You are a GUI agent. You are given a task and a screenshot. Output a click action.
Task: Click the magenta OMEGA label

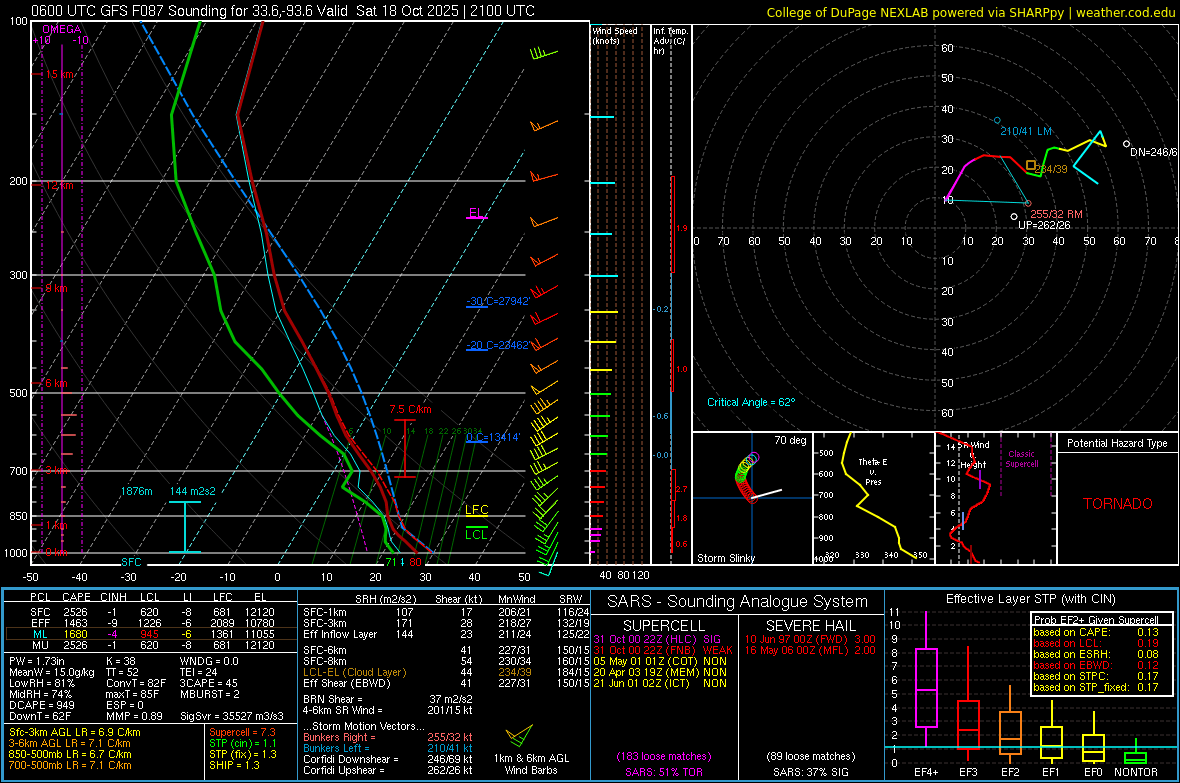pos(62,29)
